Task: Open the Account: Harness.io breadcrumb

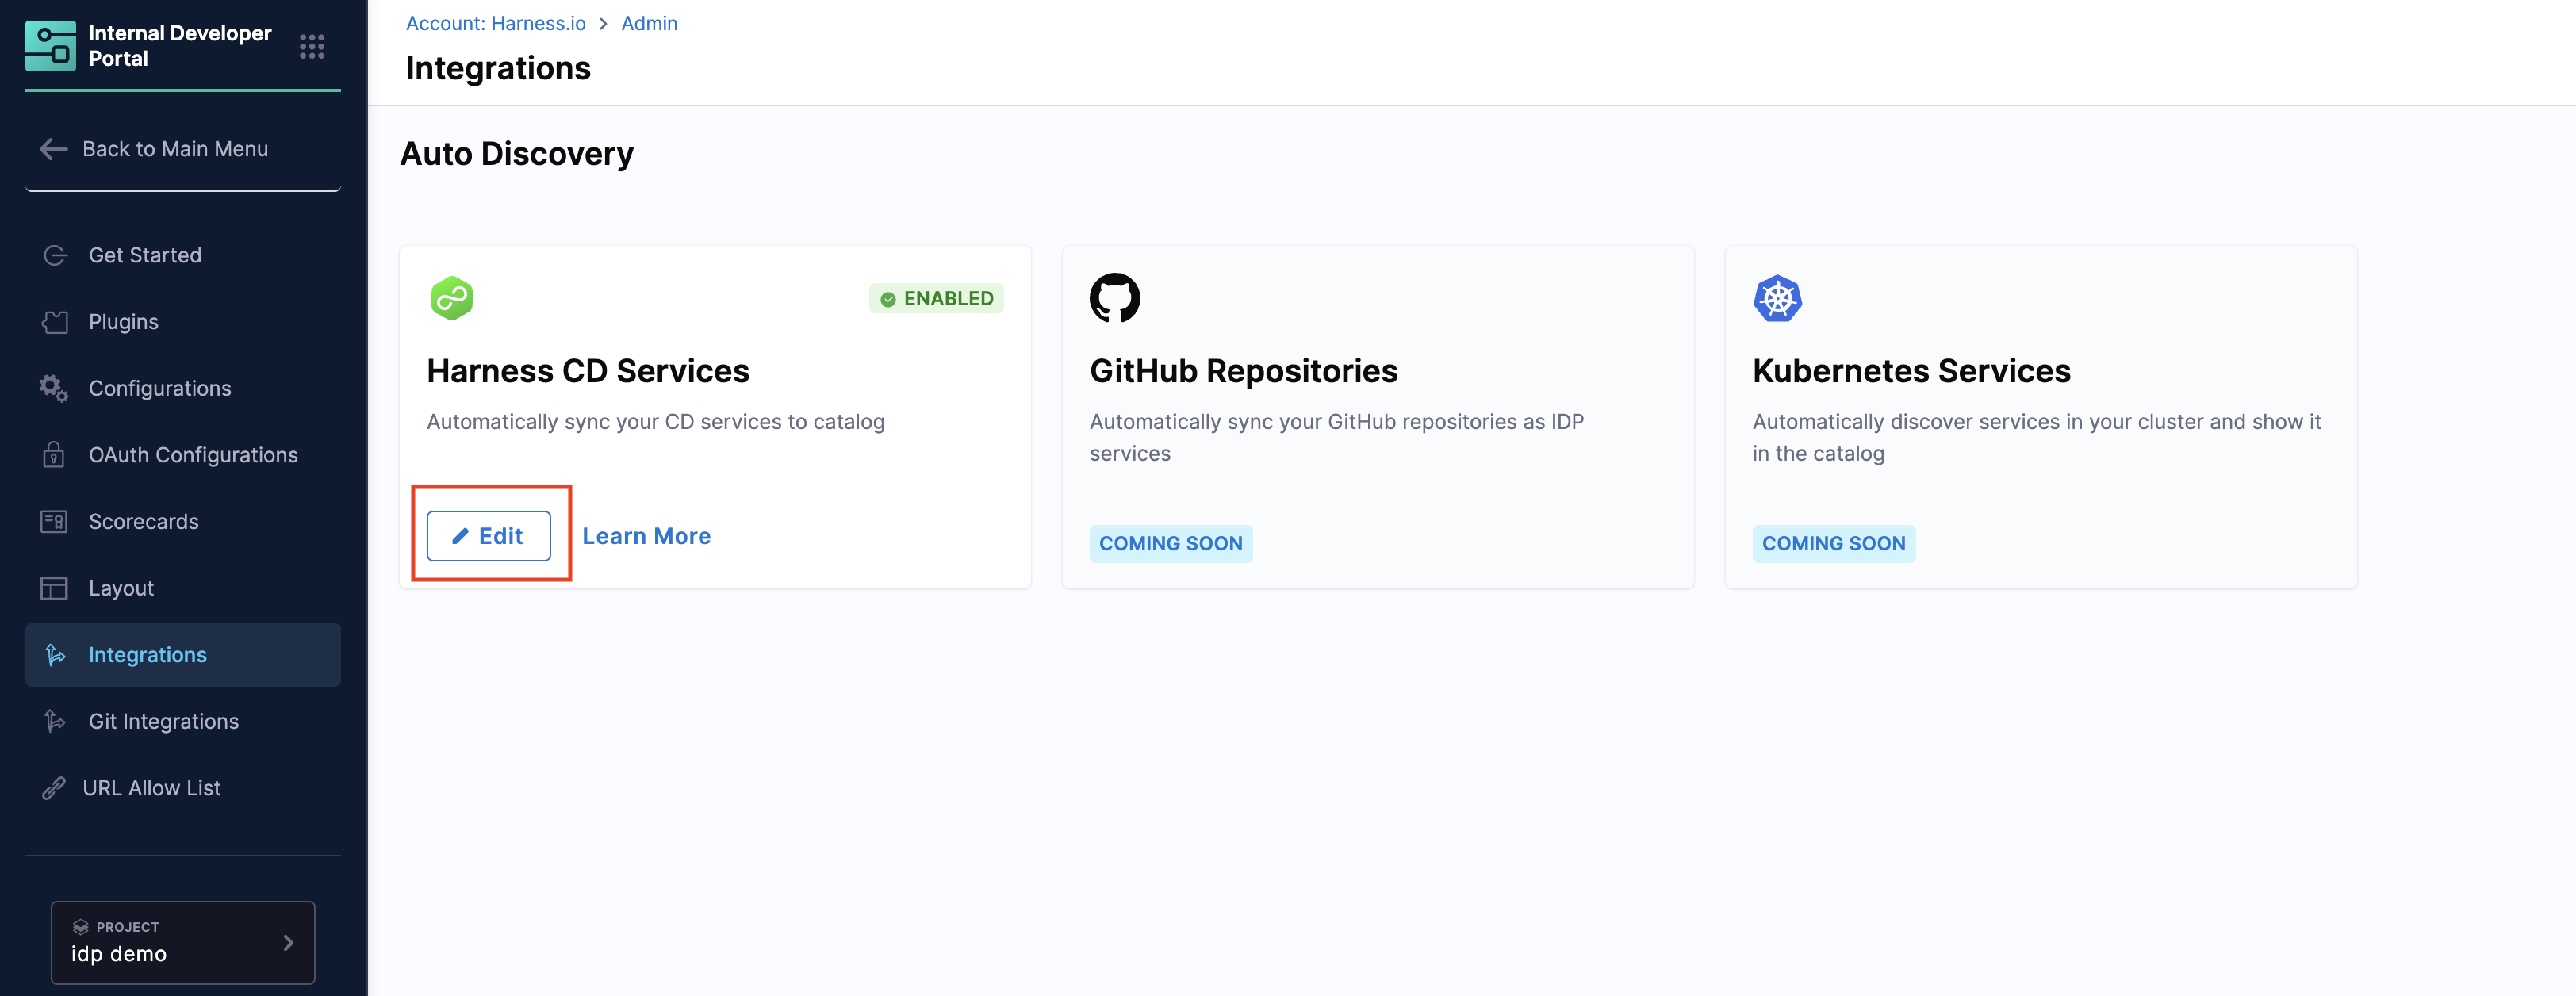Action: (x=495, y=23)
